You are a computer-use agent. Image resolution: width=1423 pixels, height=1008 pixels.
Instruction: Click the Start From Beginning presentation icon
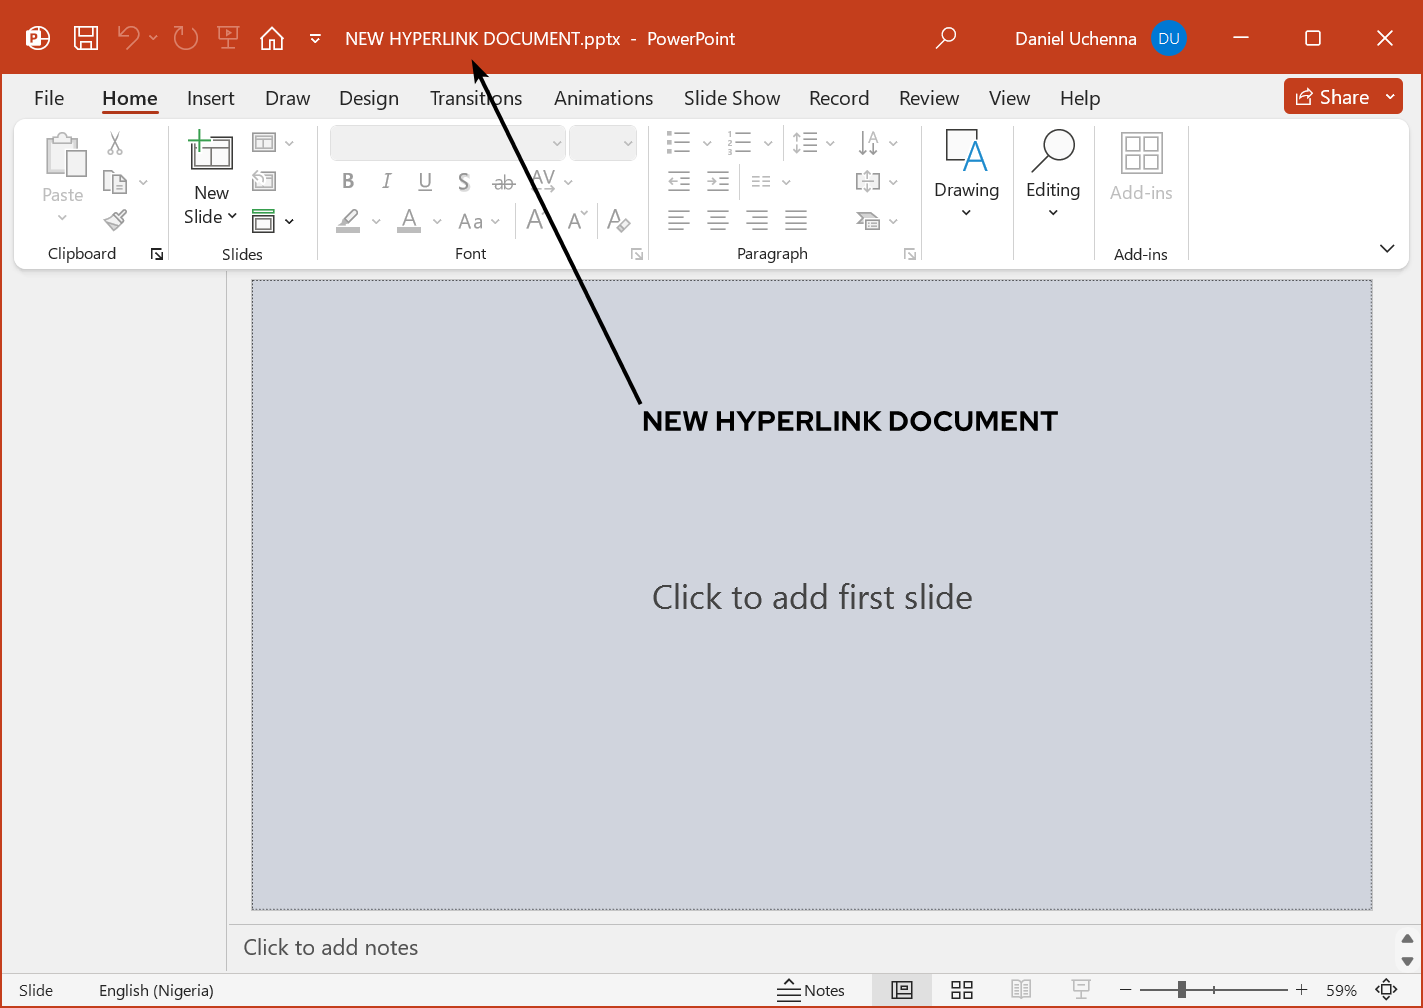tap(228, 39)
